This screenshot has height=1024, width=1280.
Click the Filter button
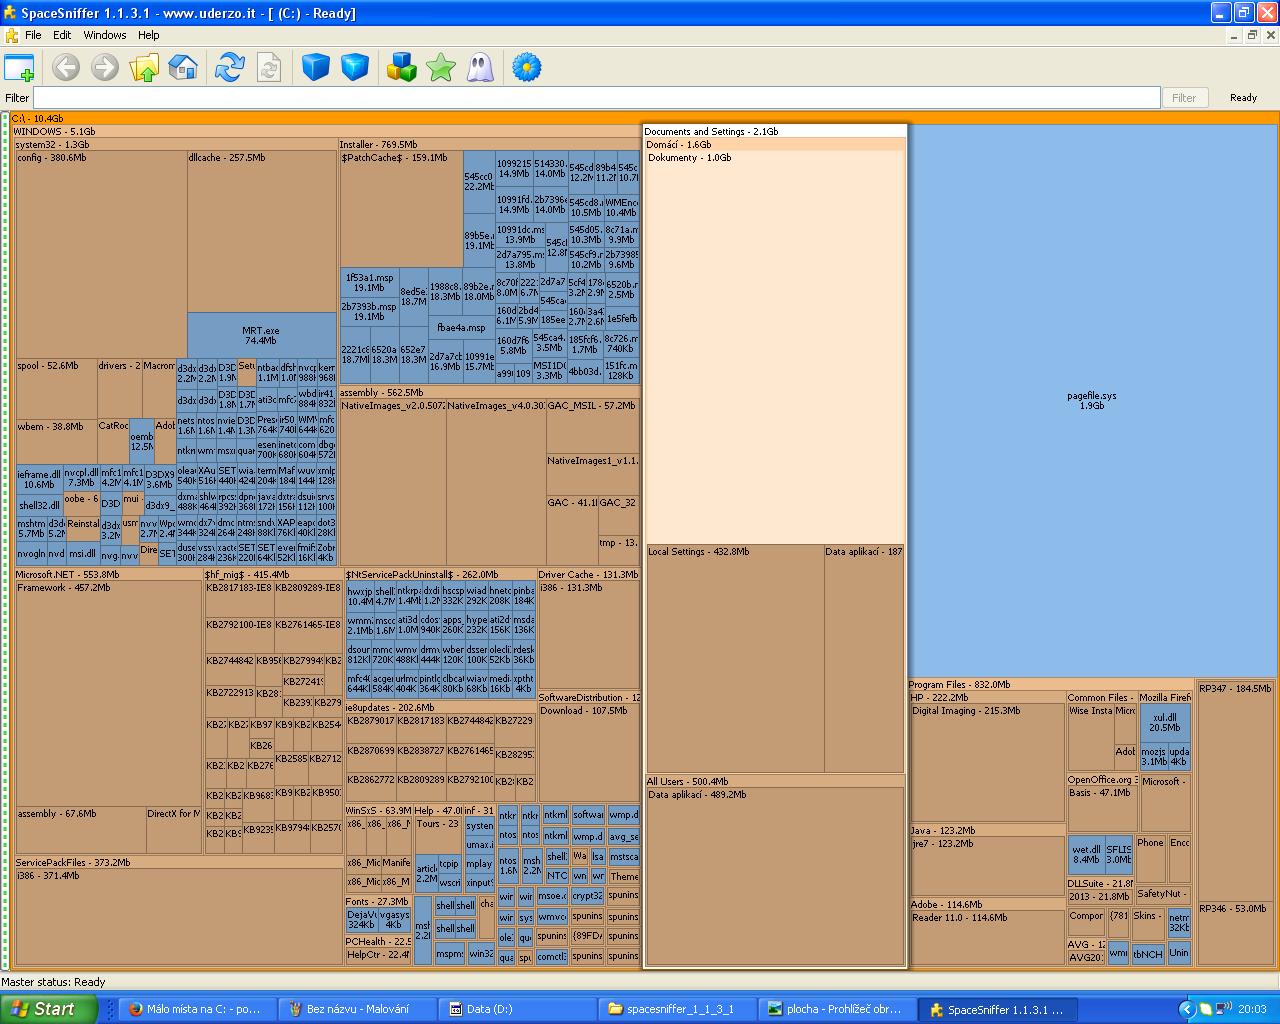[1184, 98]
